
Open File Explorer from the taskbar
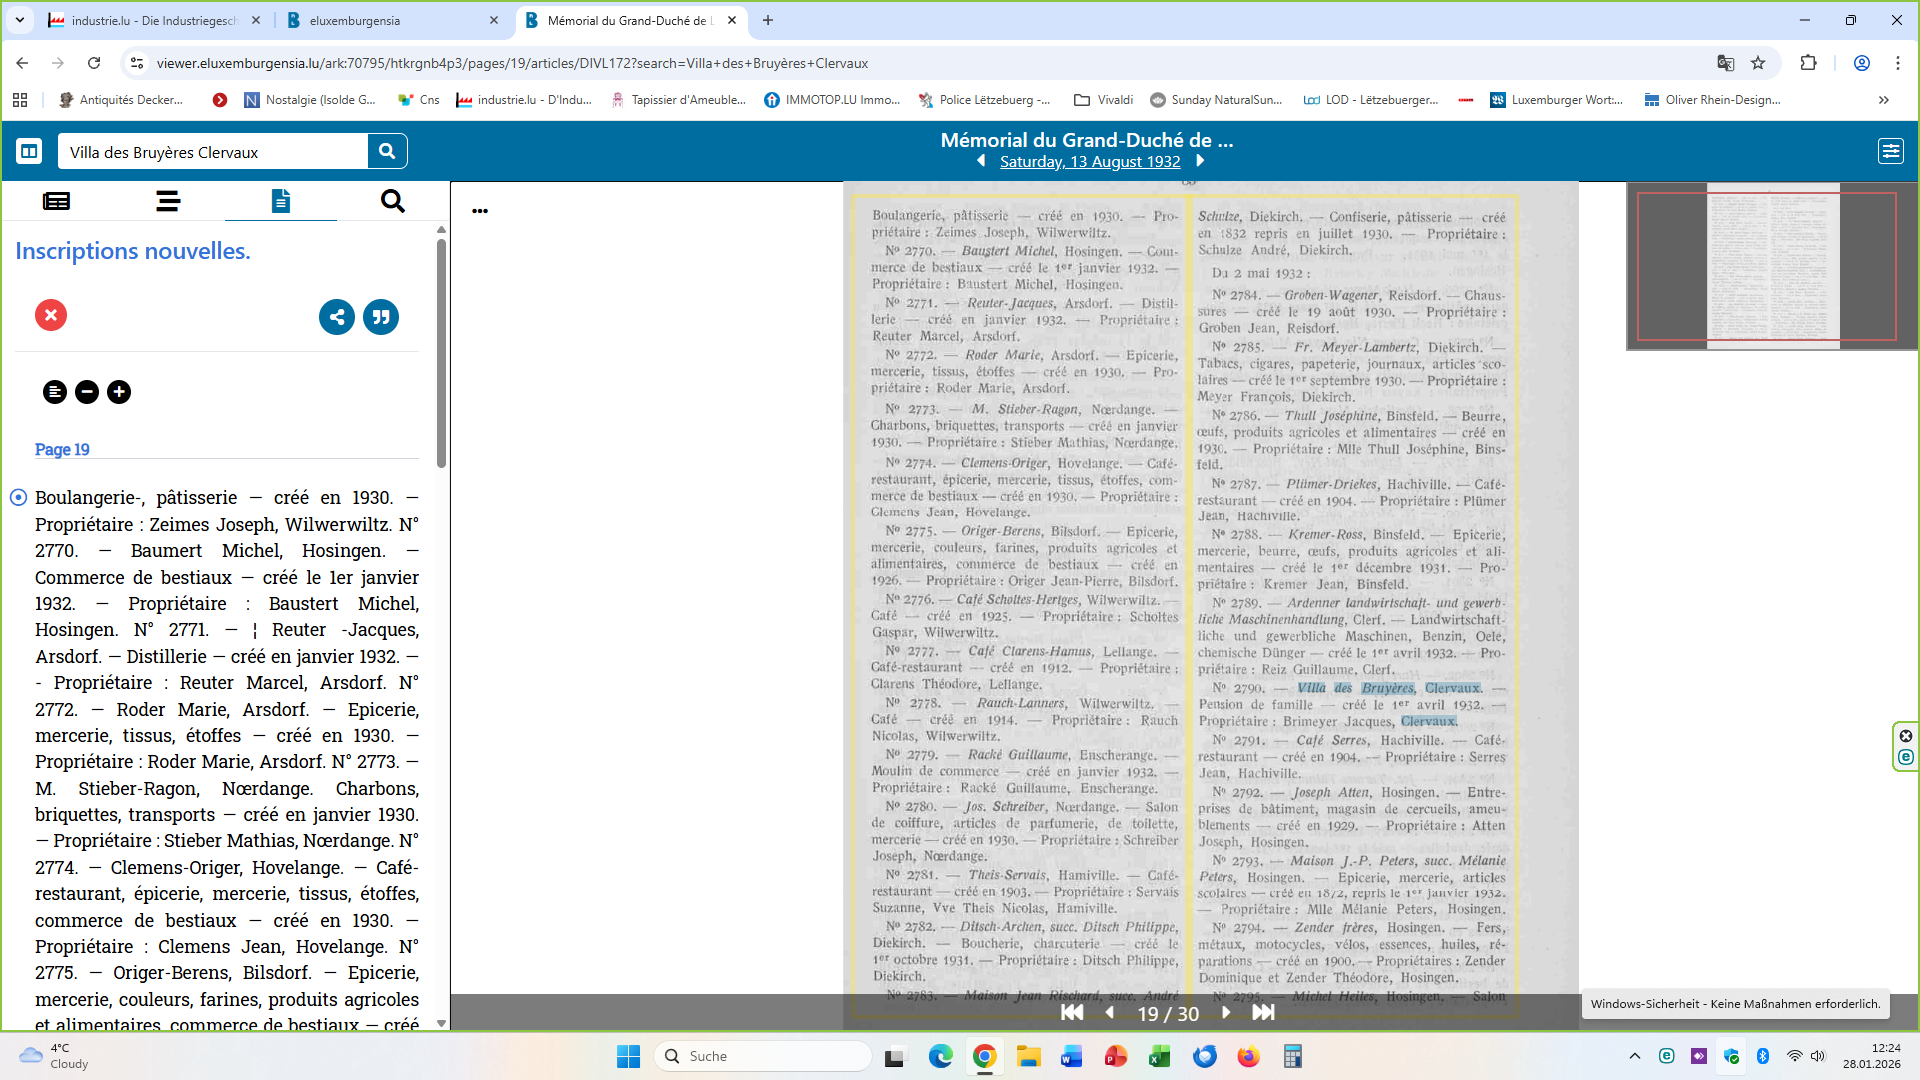pyautogui.click(x=1028, y=1056)
